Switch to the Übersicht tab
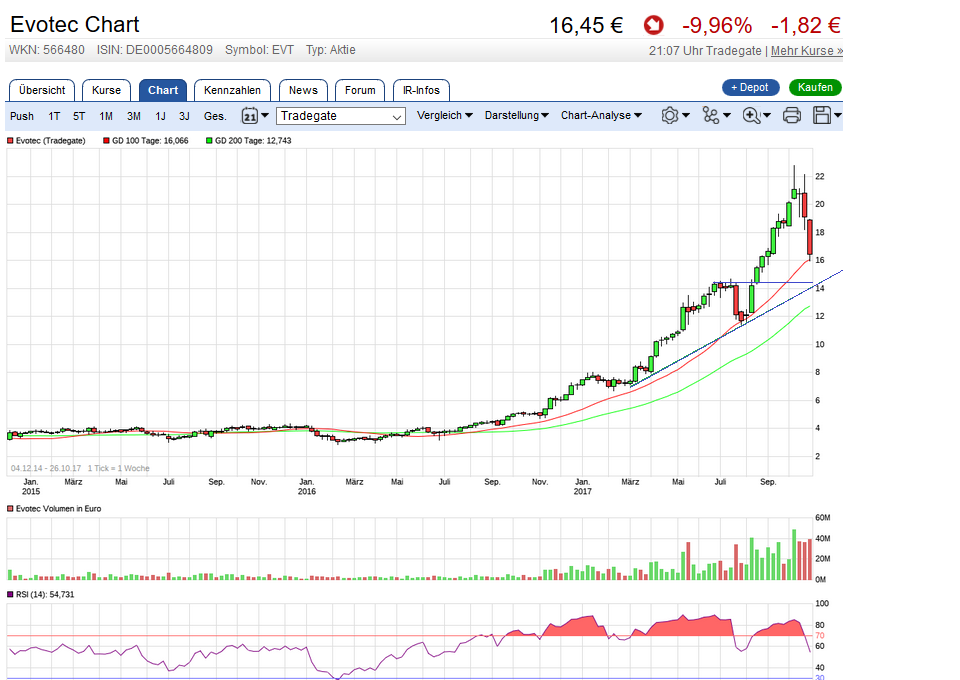The height and width of the screenshot is (680, 960). click(x=42, y=90)
